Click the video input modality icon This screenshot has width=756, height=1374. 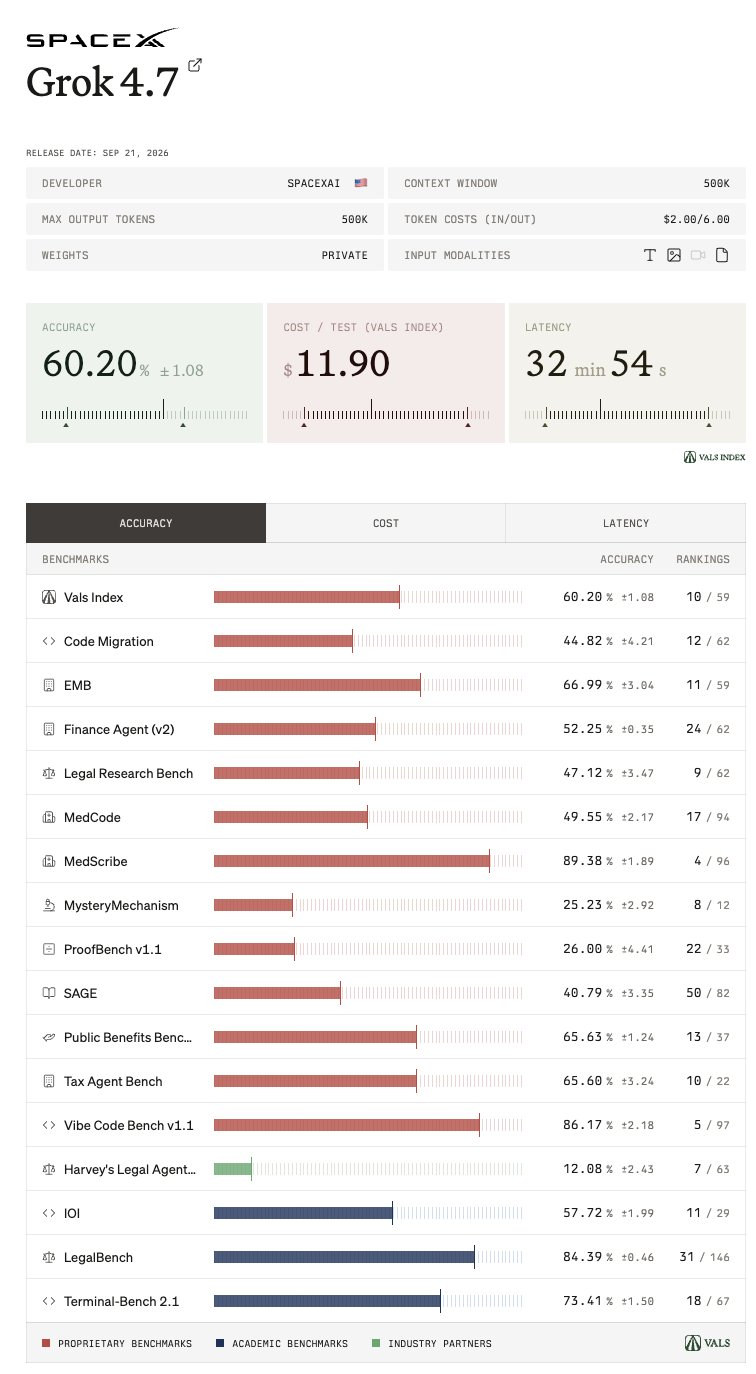click(698, 255)
